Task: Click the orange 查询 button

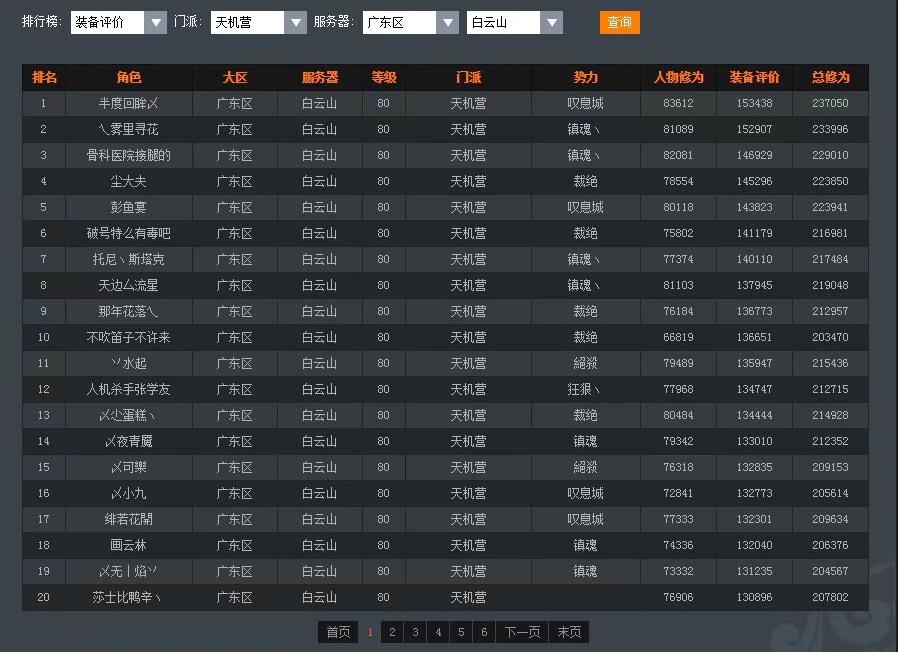Action: click(619, 22)
